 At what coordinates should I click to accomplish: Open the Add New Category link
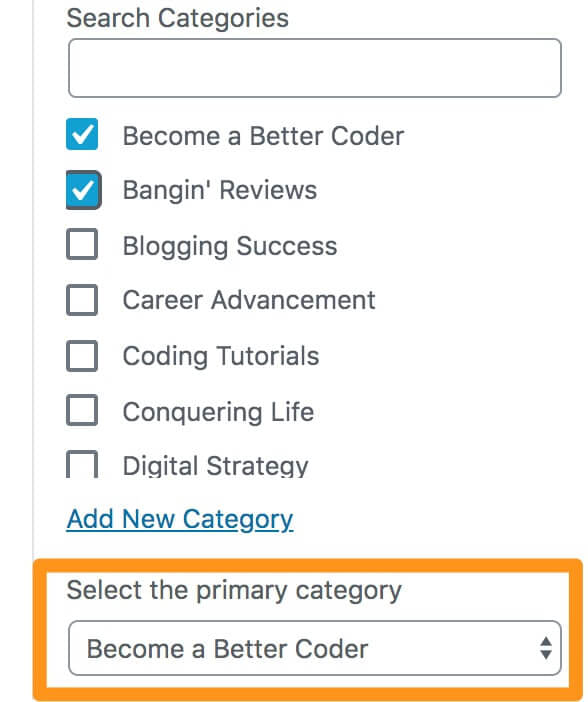click(x=180, y=520)
